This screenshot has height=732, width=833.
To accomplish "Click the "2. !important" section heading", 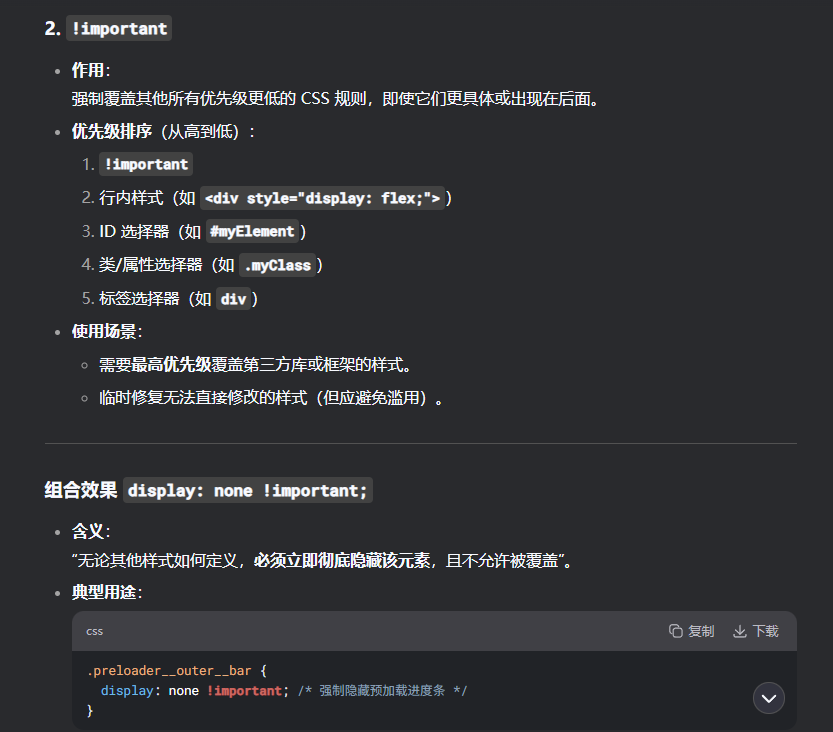I will click(108, 28).
